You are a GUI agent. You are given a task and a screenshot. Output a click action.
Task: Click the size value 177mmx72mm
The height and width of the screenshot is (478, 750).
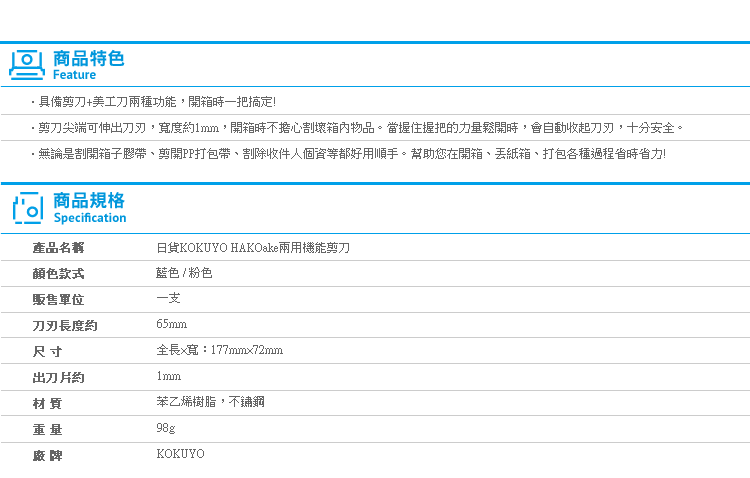pyautogui.click(x=220, y=350)
